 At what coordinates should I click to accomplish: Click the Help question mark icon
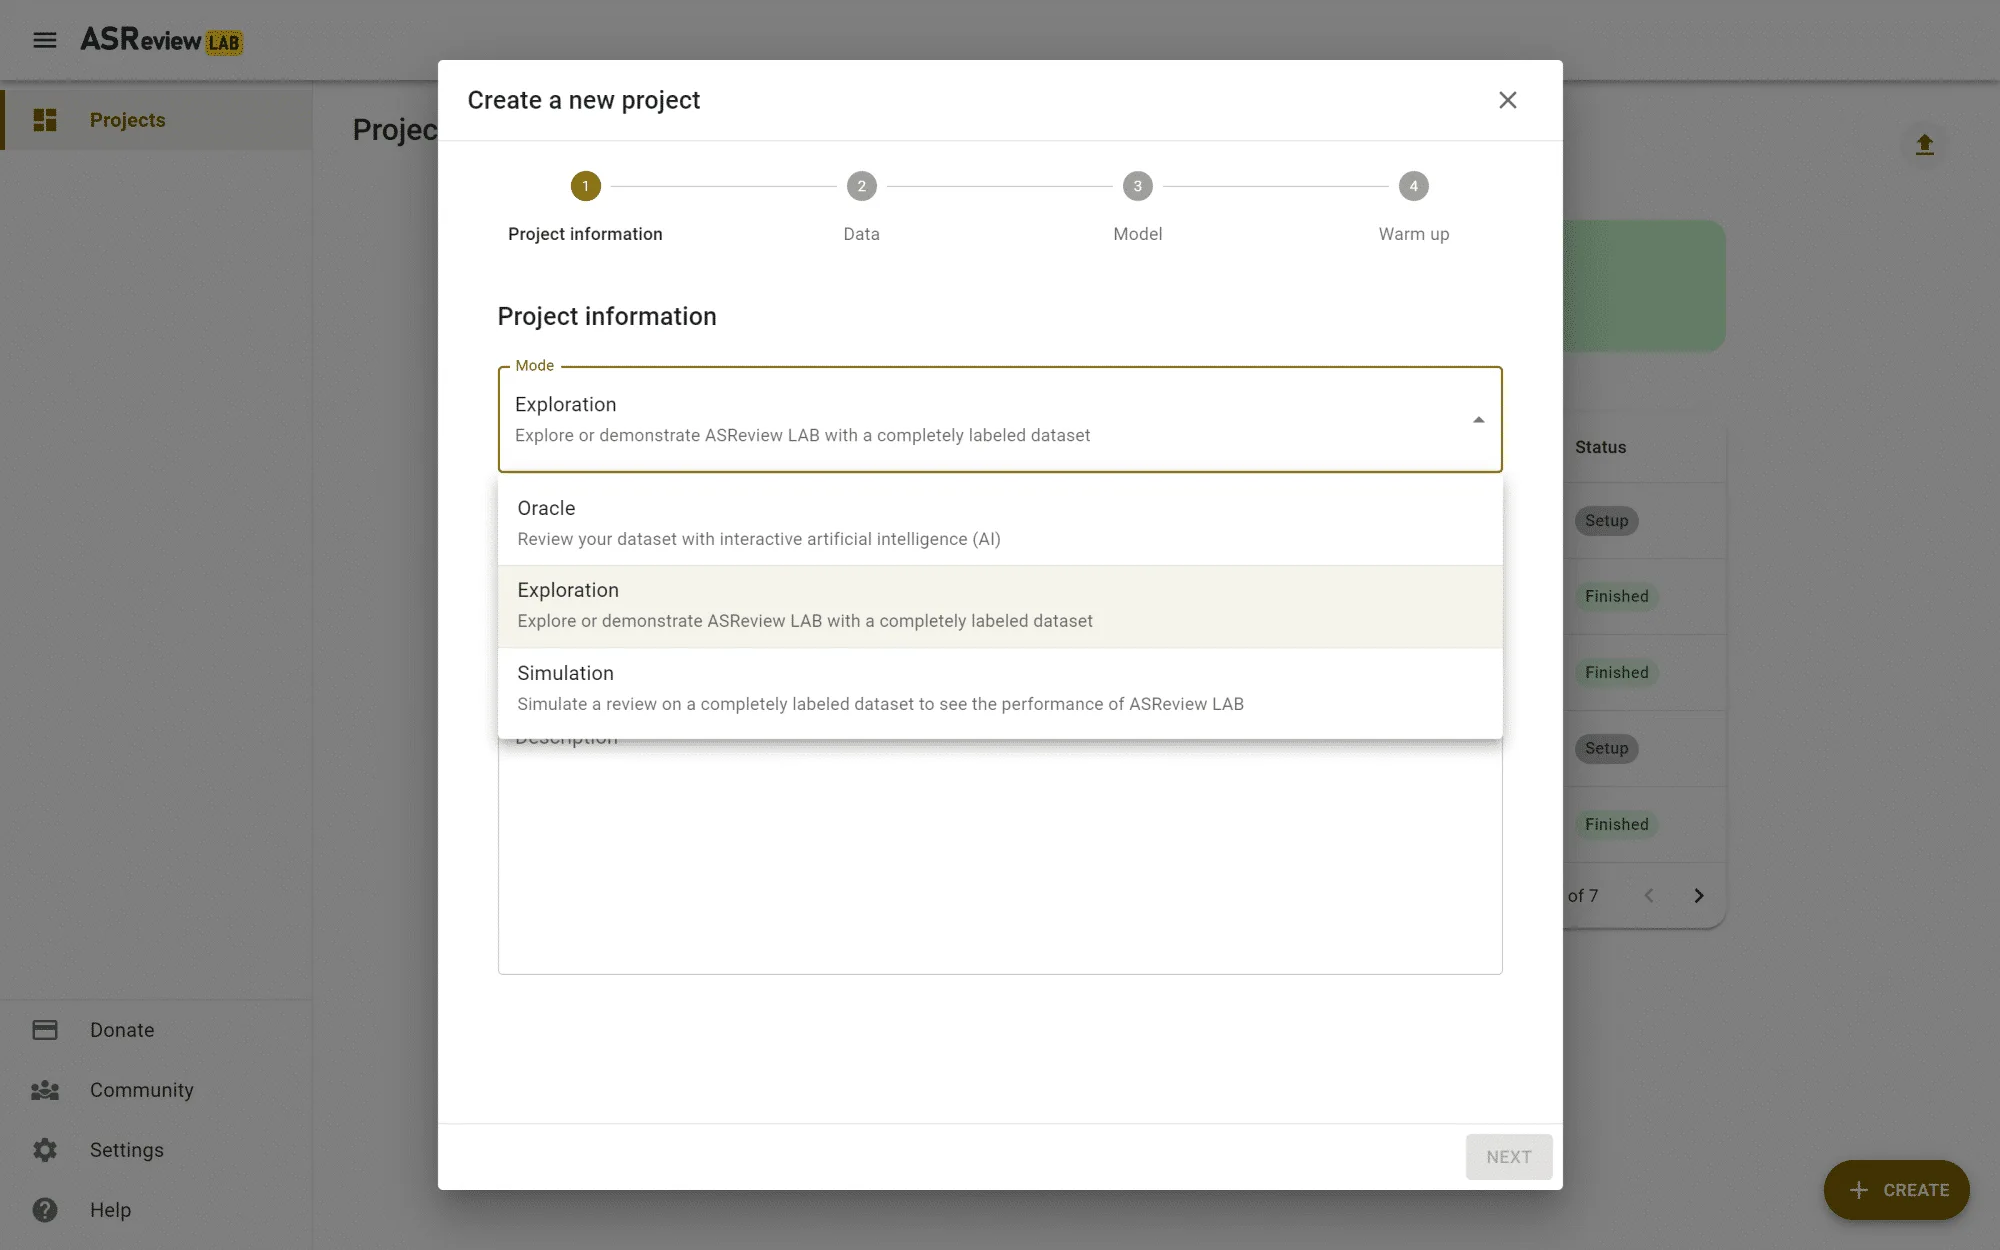coord(45,1210)
